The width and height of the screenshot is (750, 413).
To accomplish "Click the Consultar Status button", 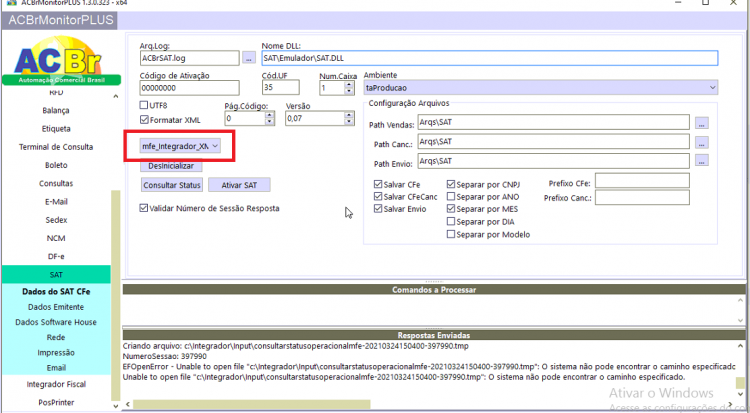I will click(x=172, y=185).
